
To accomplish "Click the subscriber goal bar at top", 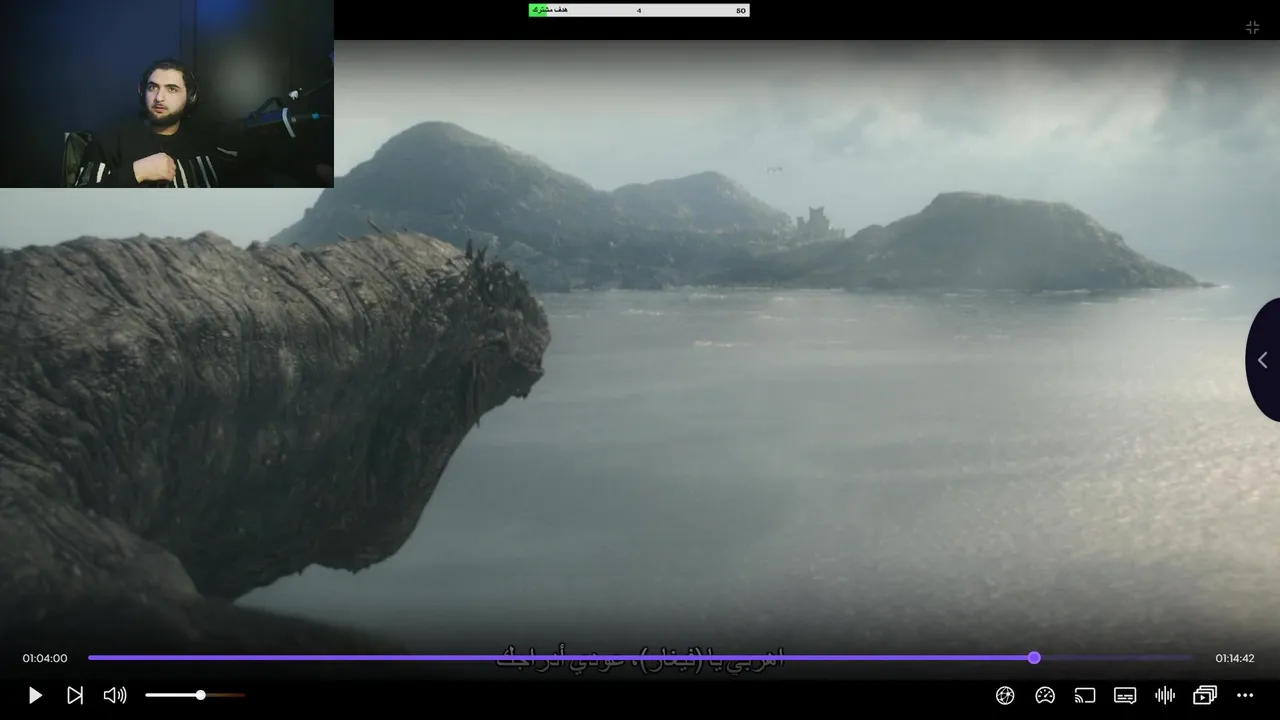I will [639, 10].
